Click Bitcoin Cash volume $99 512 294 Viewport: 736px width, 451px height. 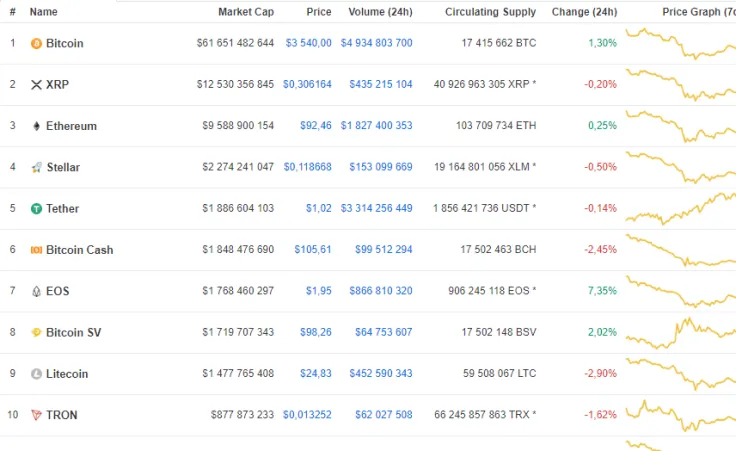383,250
